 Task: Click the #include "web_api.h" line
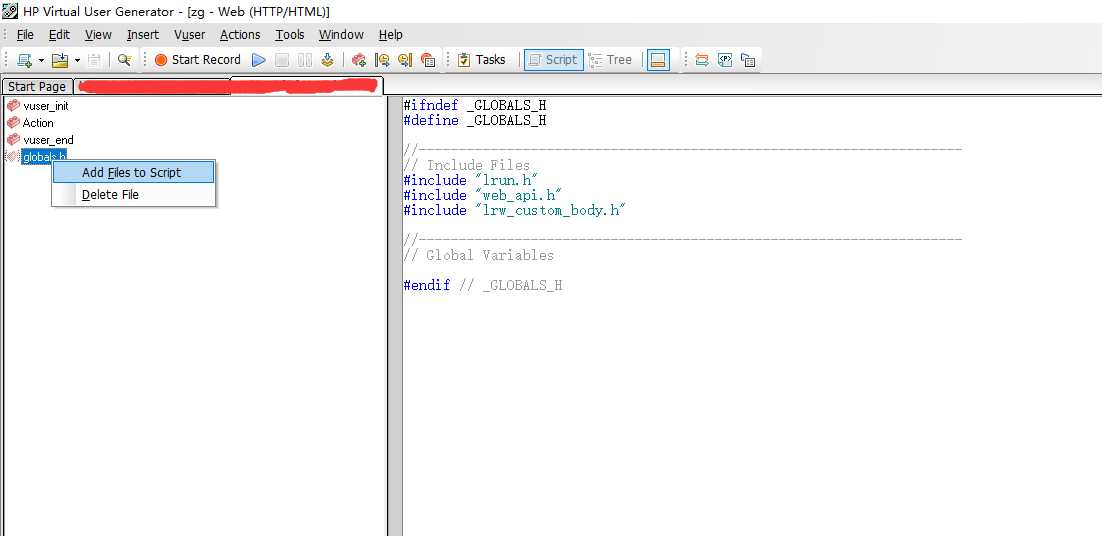tap(483, 195)
